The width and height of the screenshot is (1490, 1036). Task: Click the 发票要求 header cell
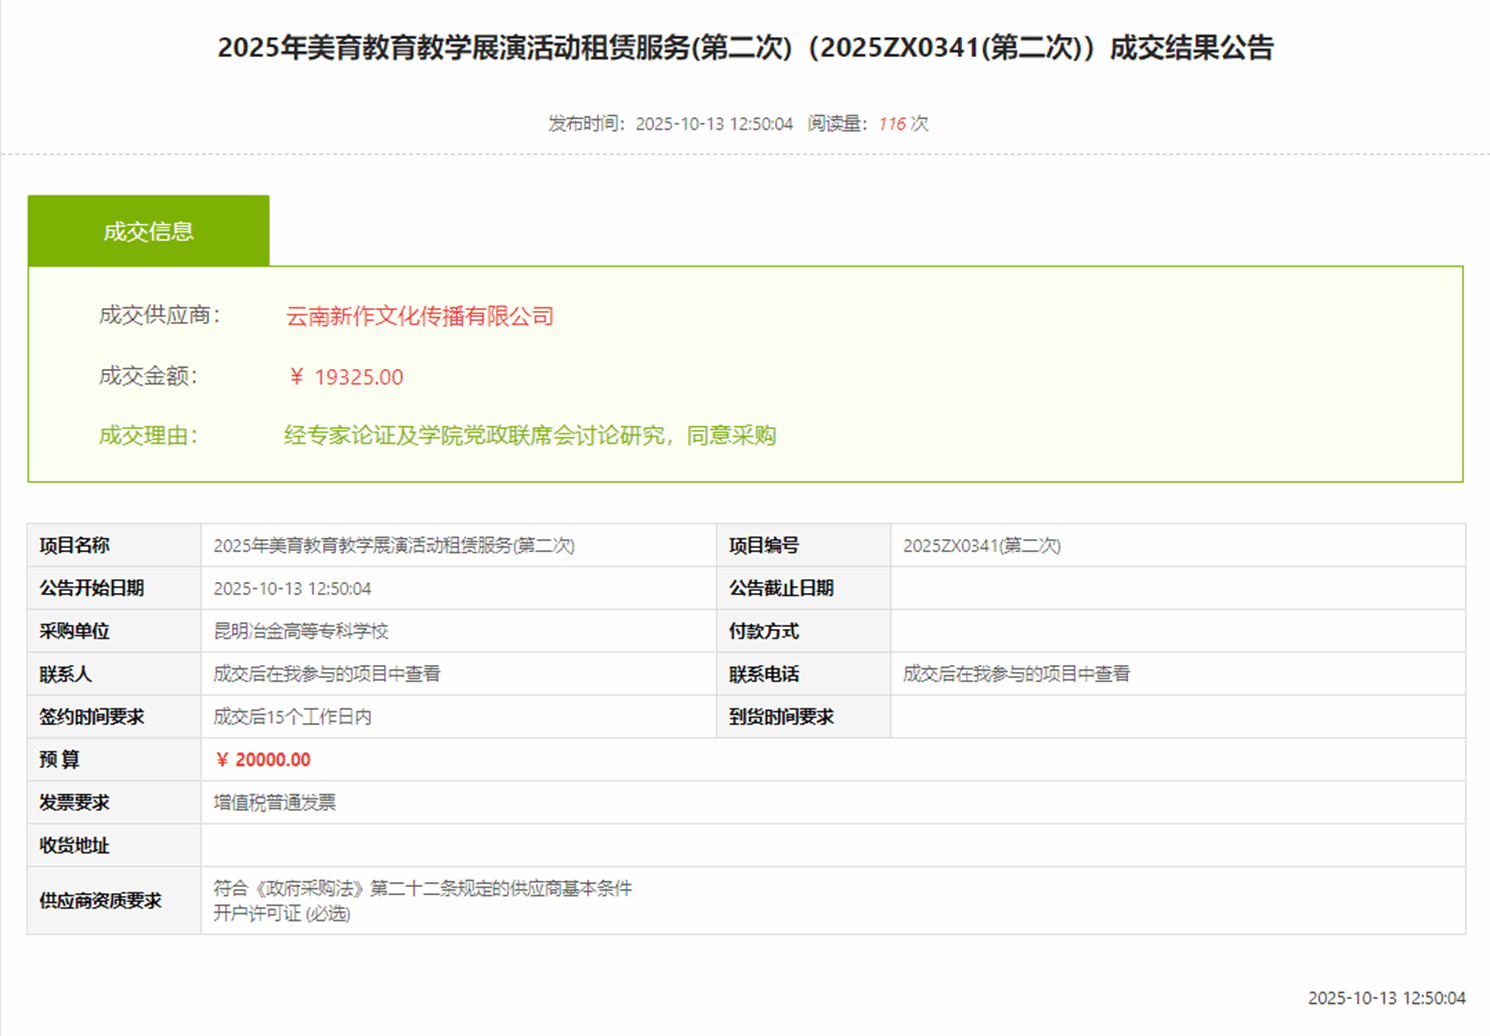pos(114,804)
